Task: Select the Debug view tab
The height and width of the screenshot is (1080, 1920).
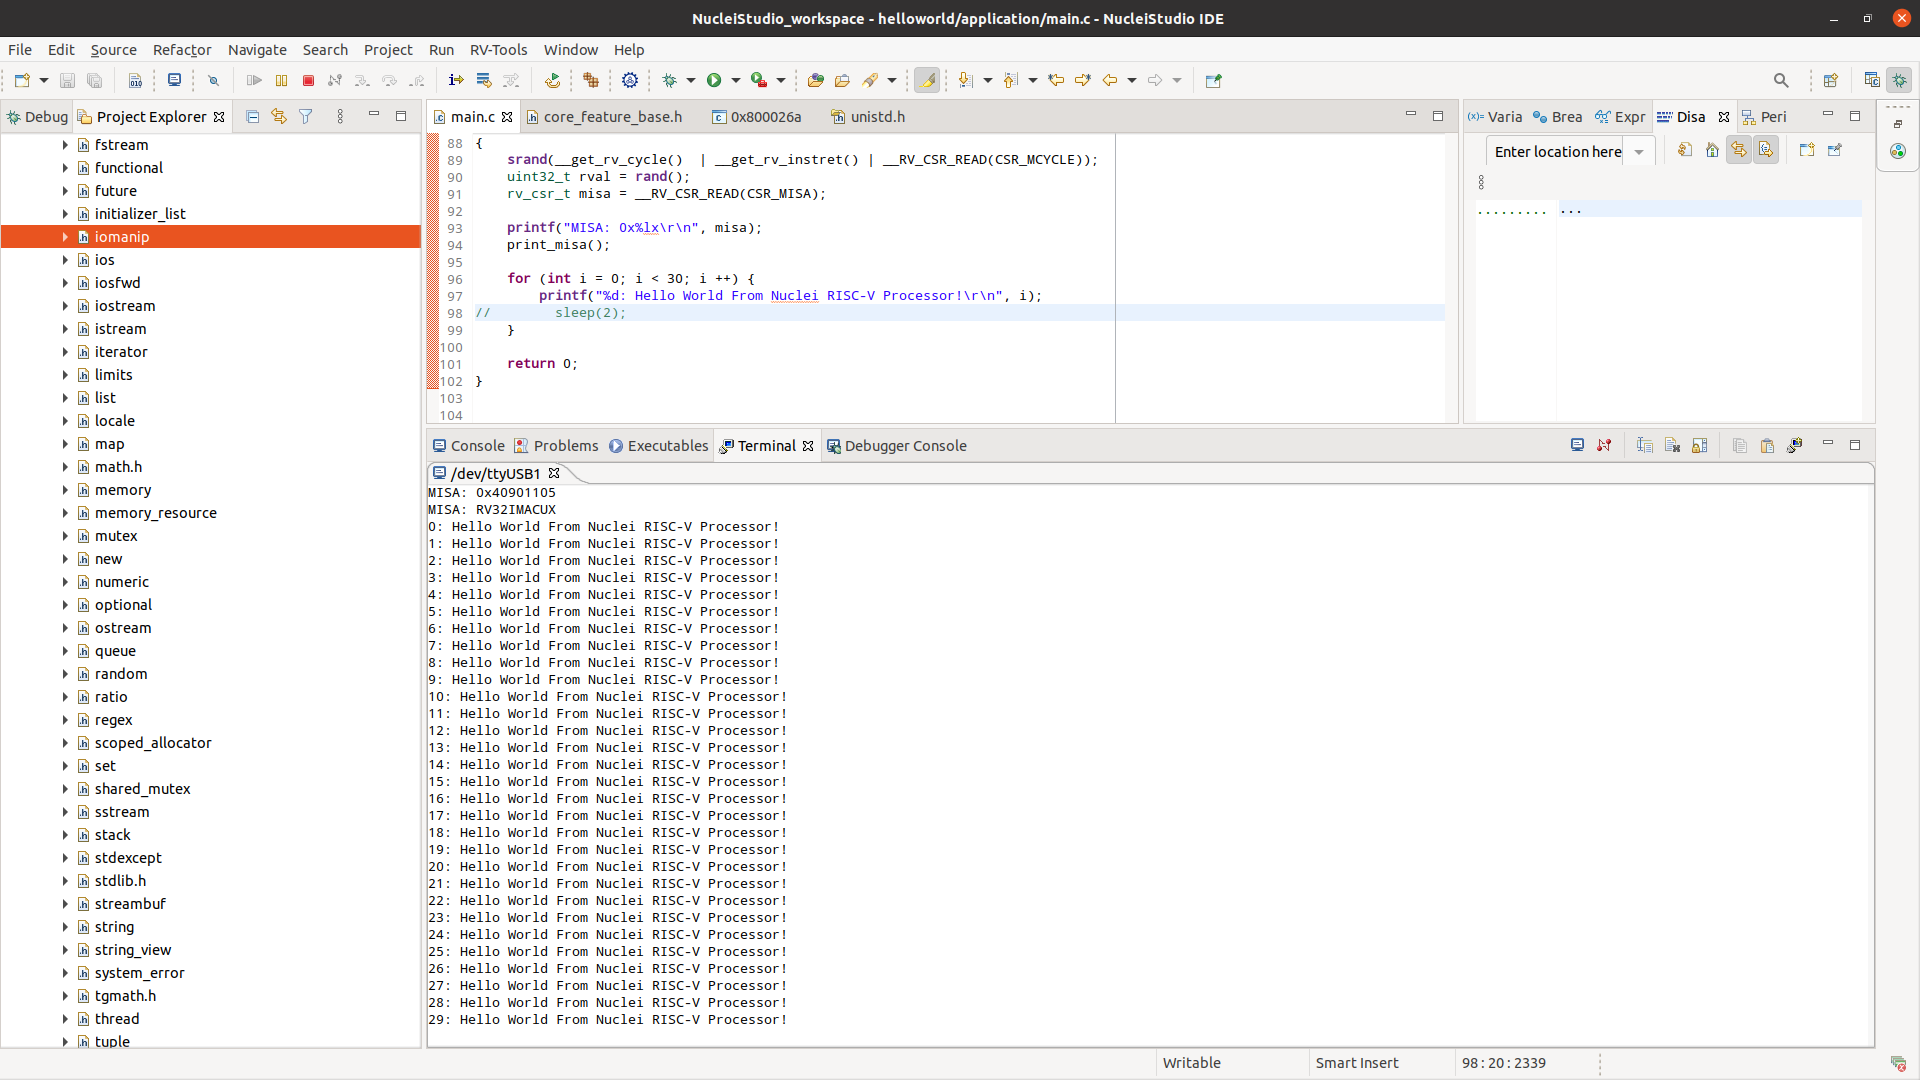Action: [x=37, y=117]
